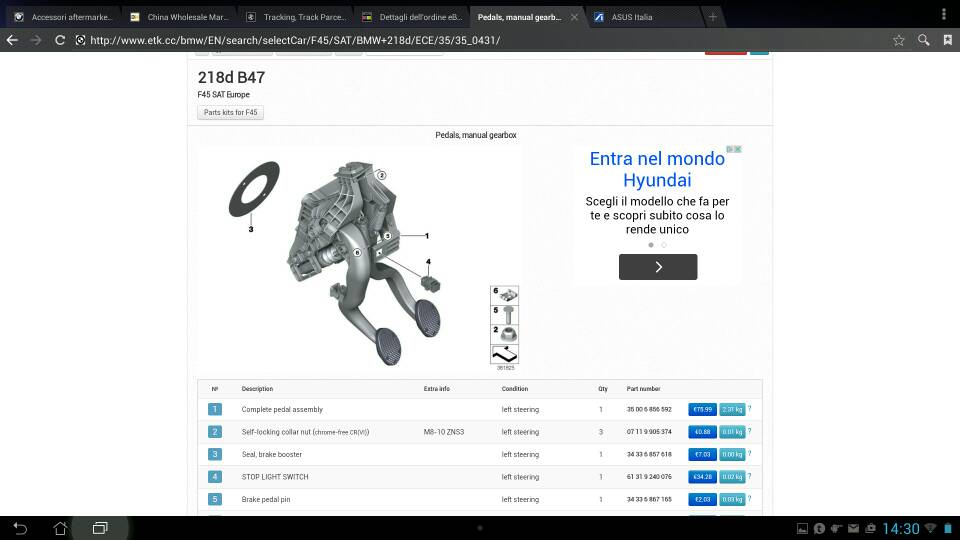Select the second carousel dot in the ad
The image size is (960, 540).
click(x=664, y=245)
